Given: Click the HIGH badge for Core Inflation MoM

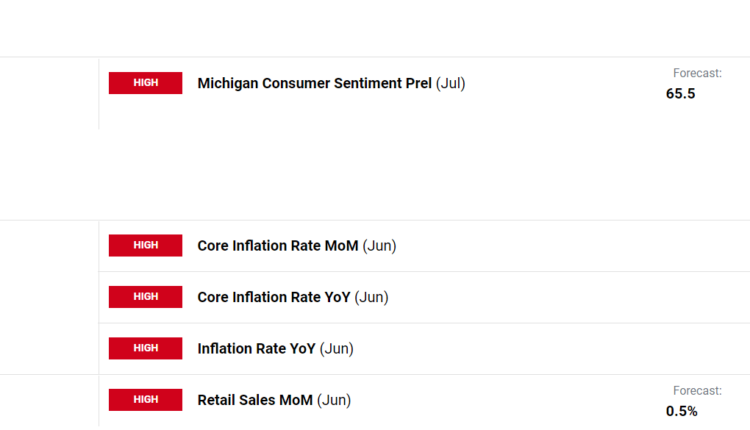Looking at the screenshot, I should (x=145, y=245).
